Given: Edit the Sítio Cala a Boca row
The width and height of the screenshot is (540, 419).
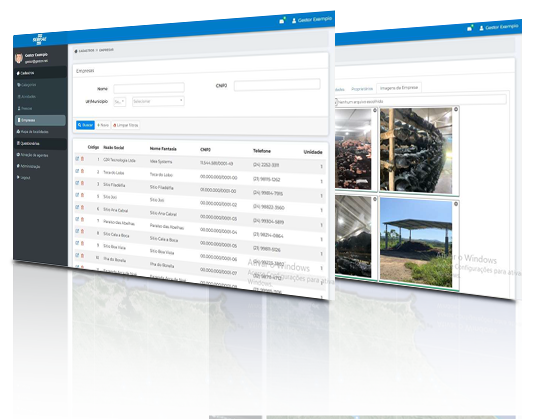Looking at the screenshot, I should pyautogui.click(x=77, y=231).
